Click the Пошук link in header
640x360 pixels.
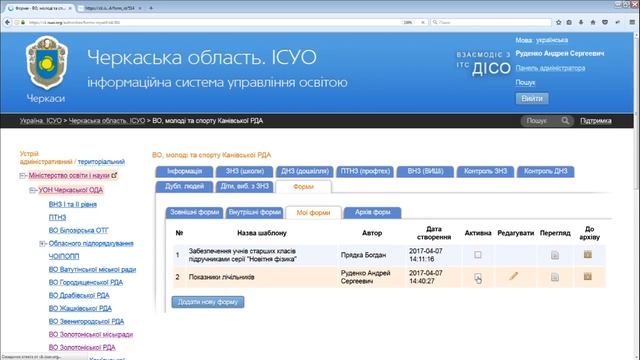click(x=525, y=82)
